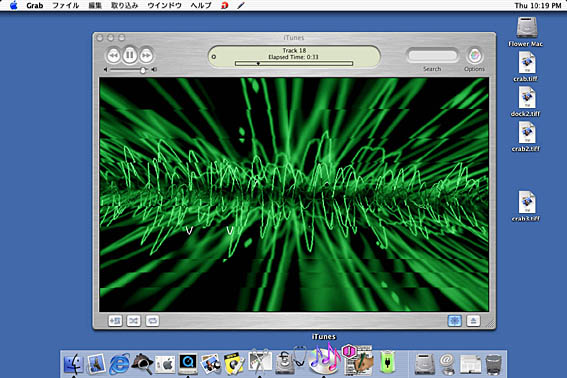Skip to the next track
Viewport: 567px width, 378px height.
[x=146, y=55]
